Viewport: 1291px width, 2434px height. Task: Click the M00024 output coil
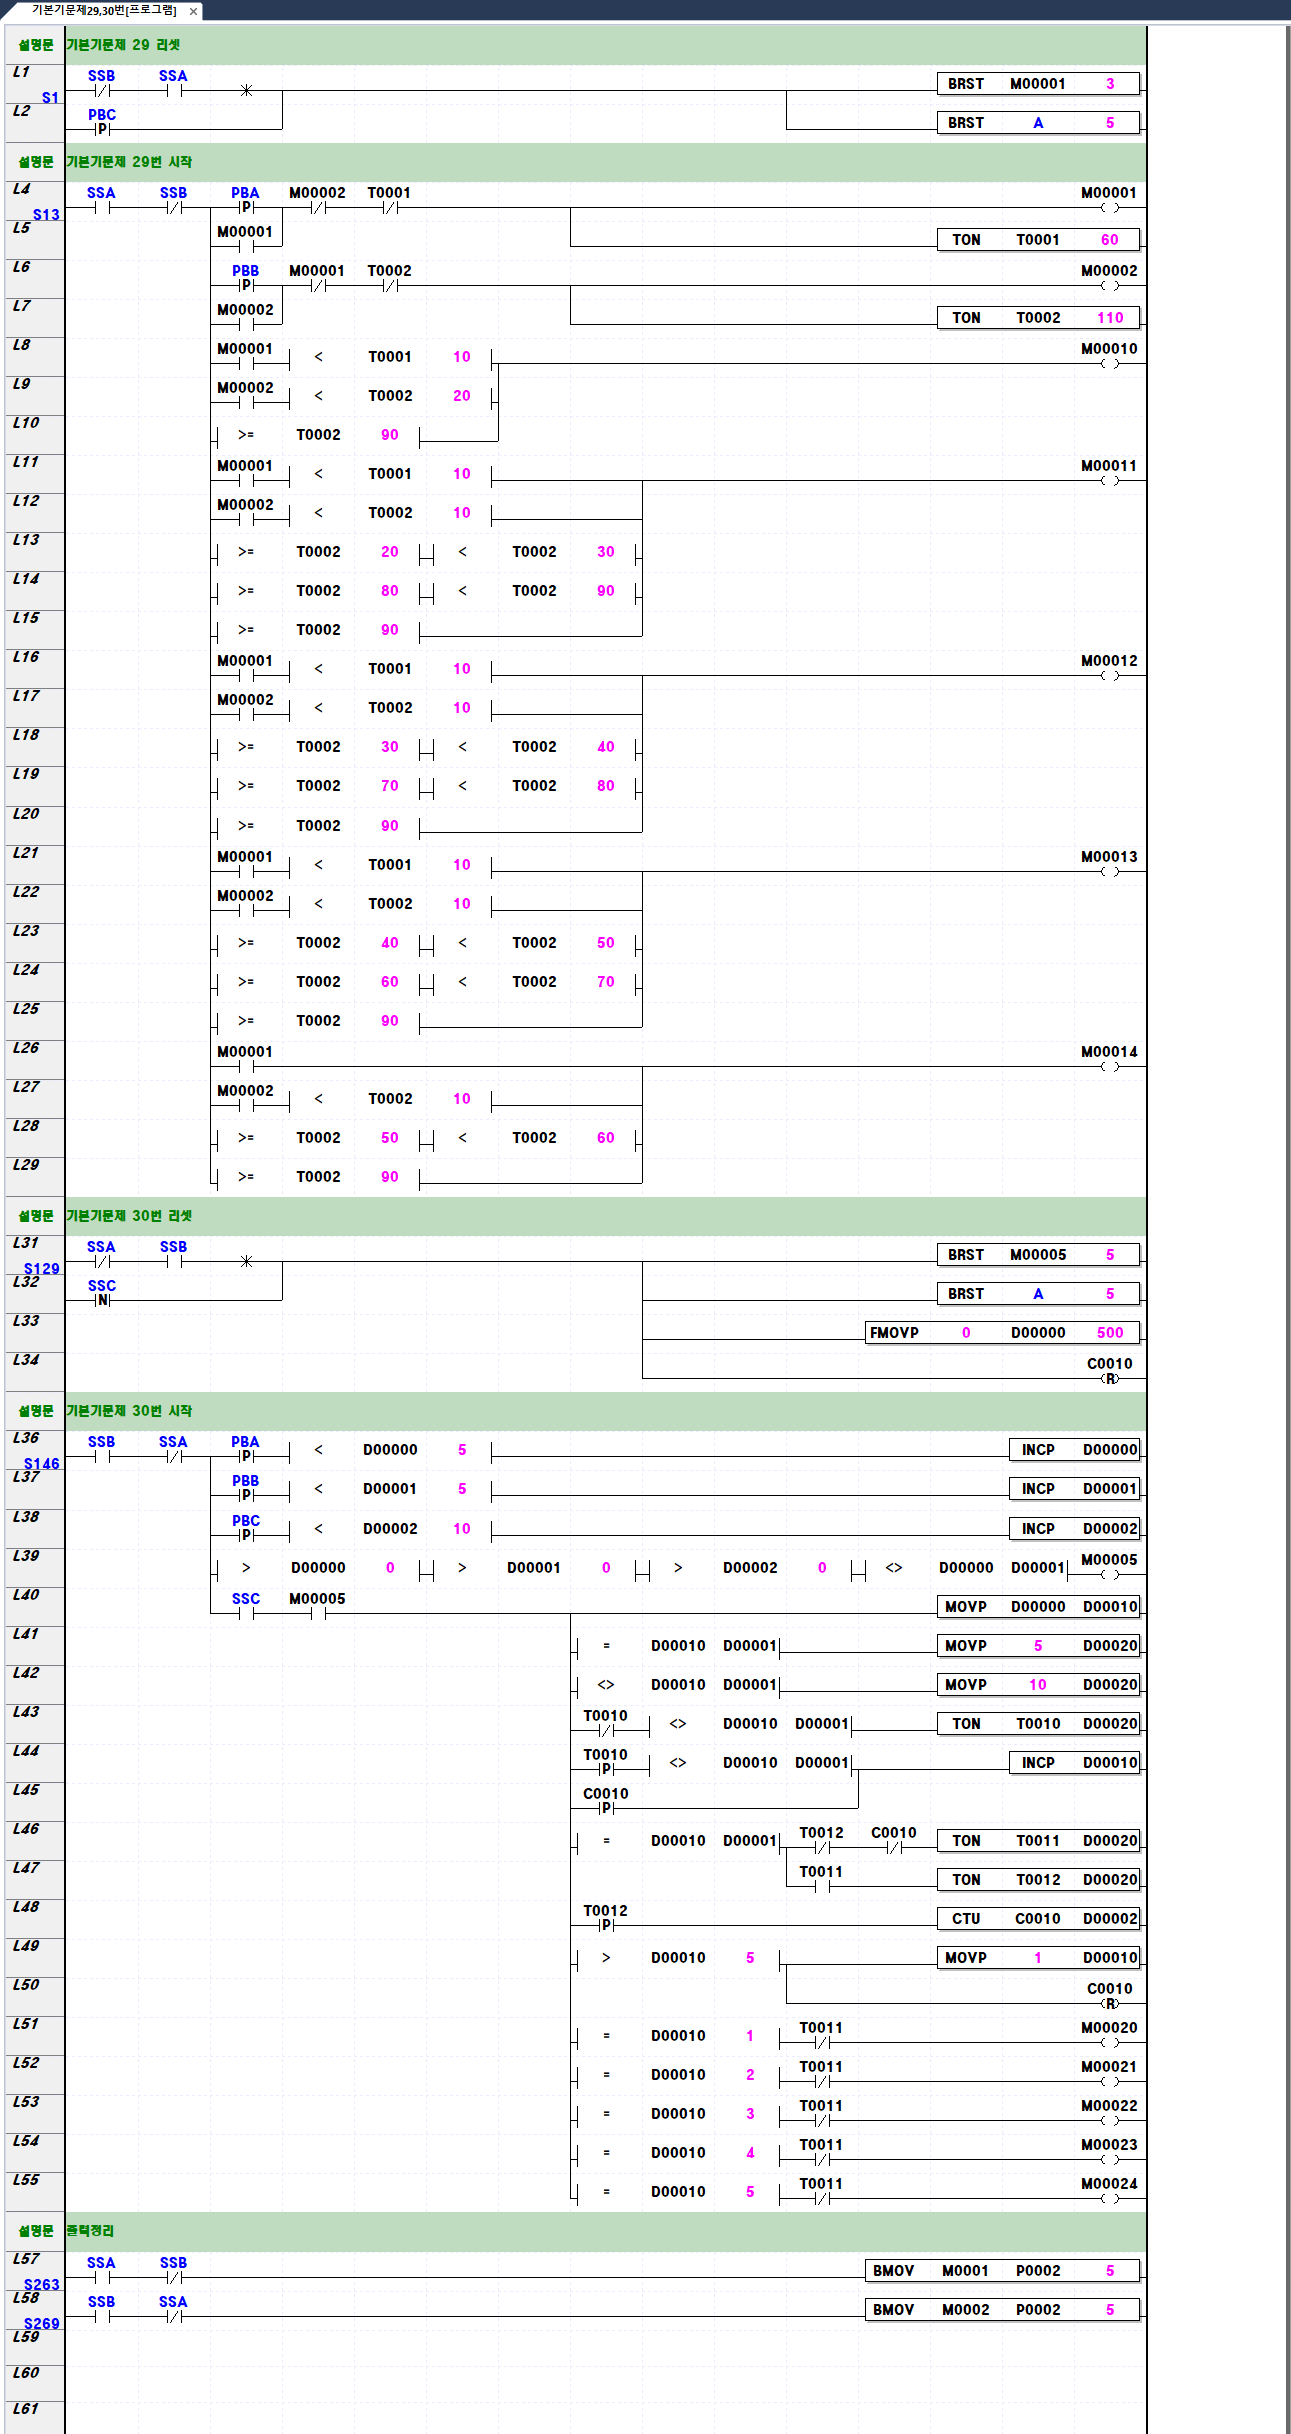tap(1109, 2198)
